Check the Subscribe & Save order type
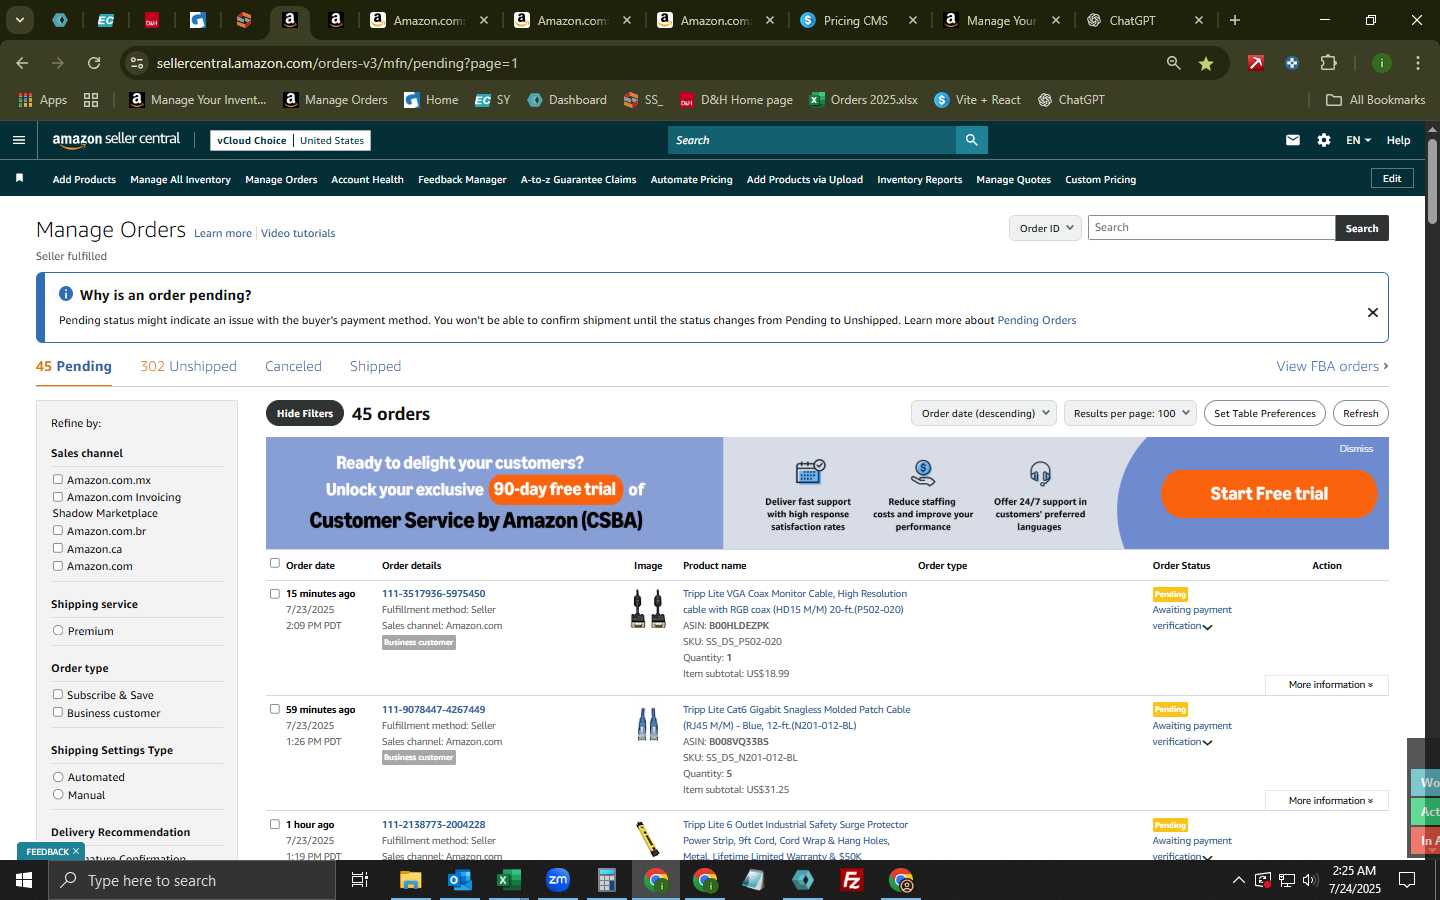This screenshot has height=900, width=1440. (58, 694)
